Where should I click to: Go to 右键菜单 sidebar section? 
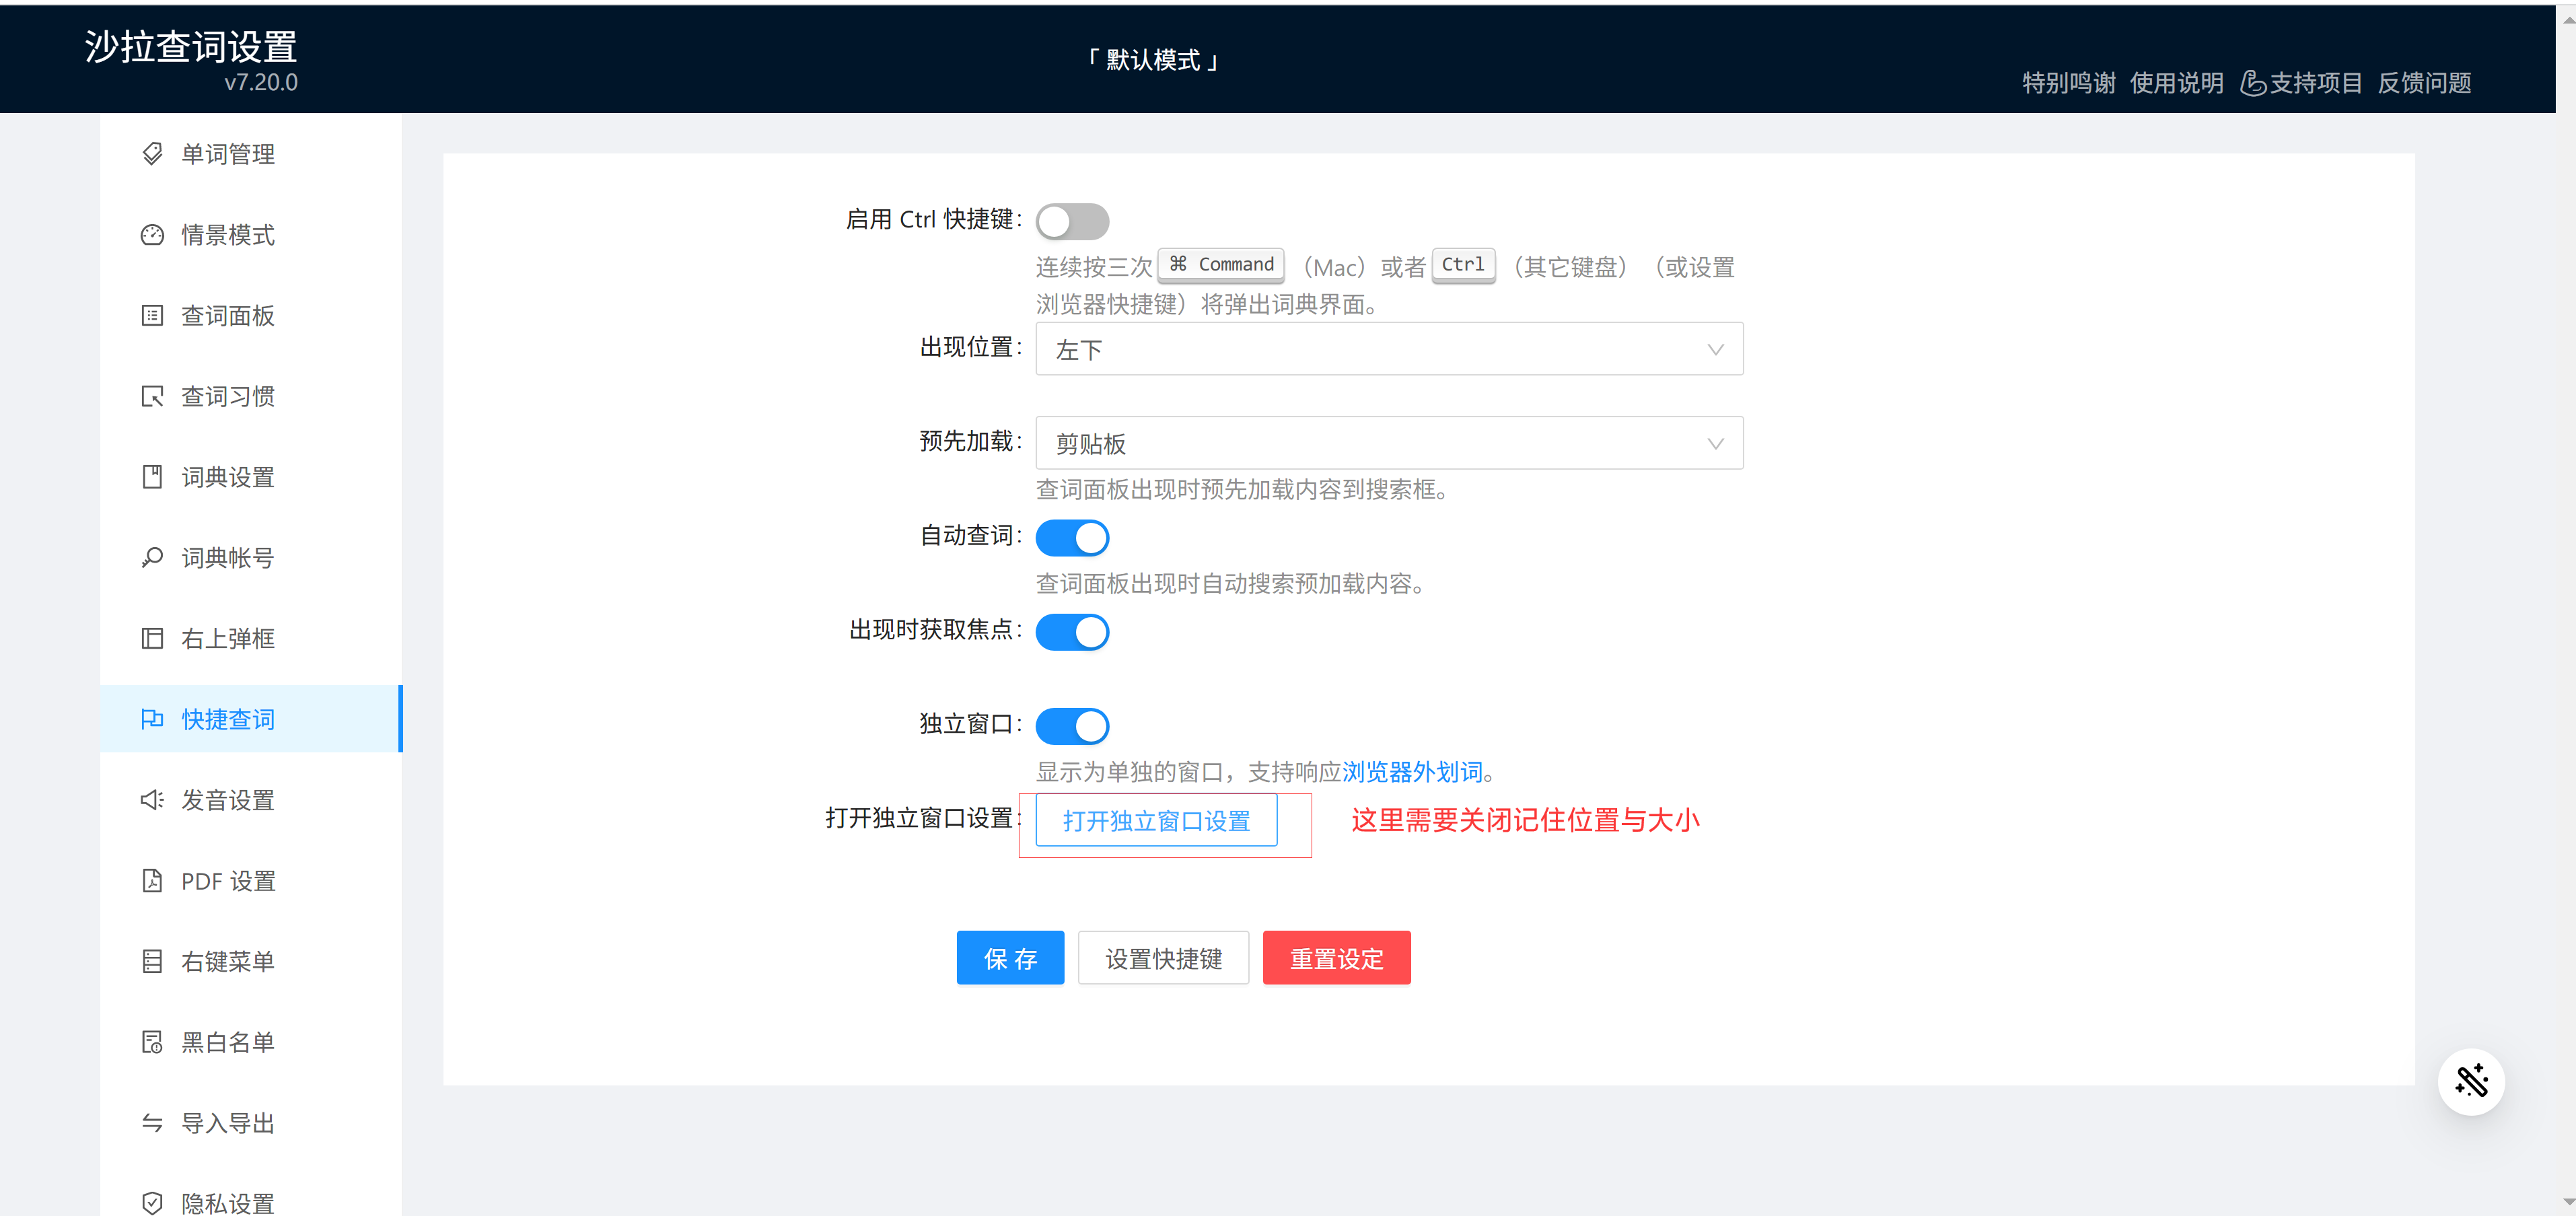point(228,962)
